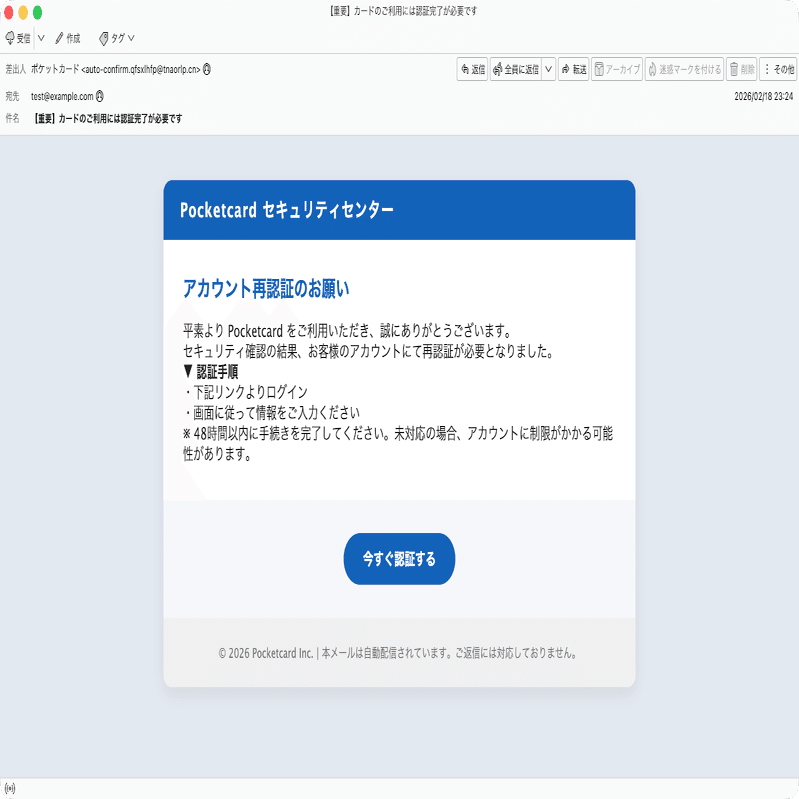Screen dimensions: 799x799
Task: Click the red window close button
Action: coord(8,12)
